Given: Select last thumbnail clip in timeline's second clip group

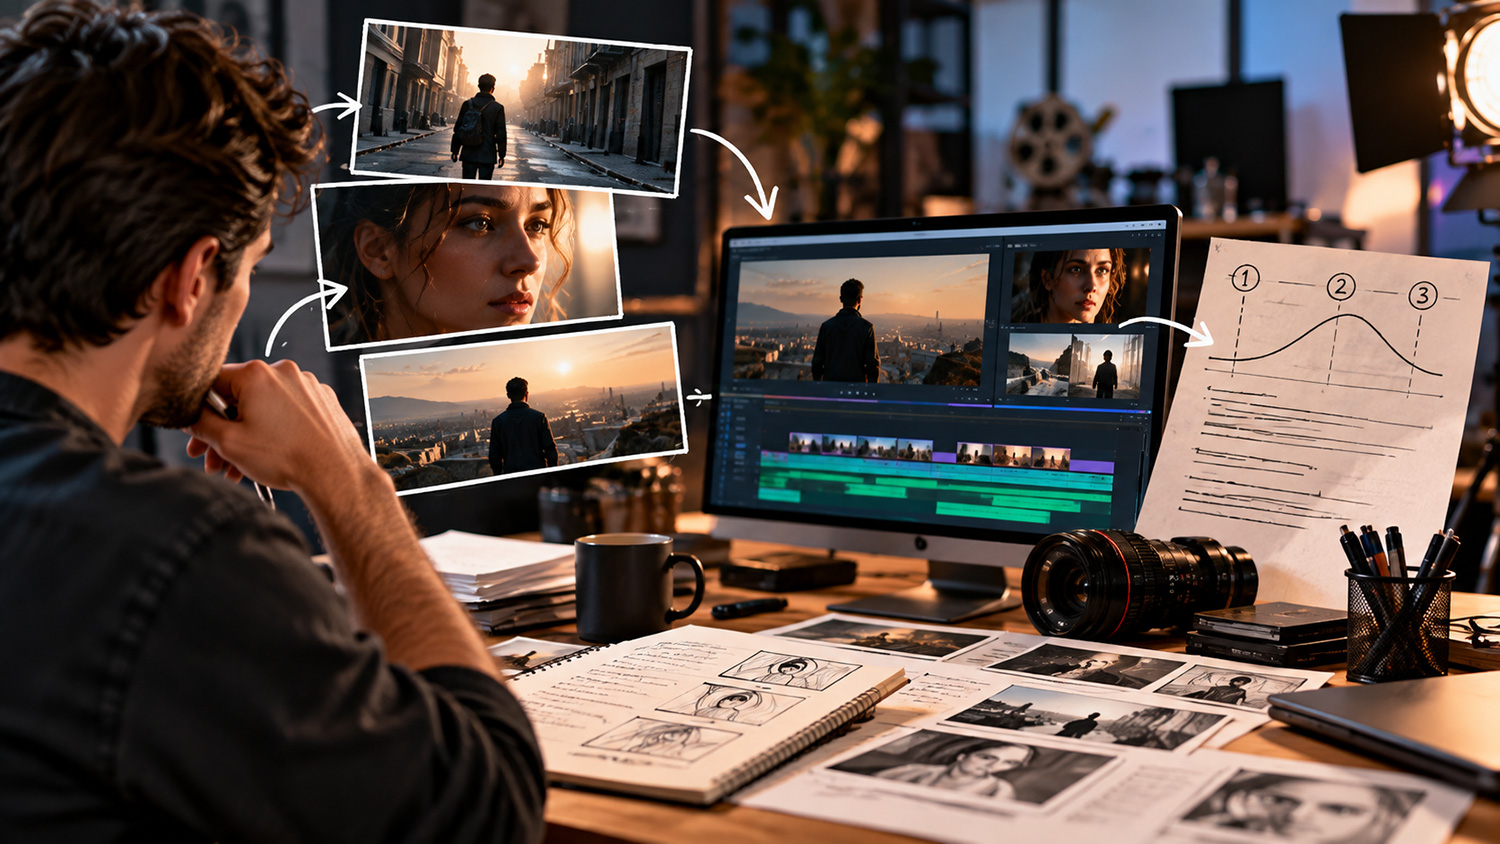Looking at the screenshot, I should tap(1051, 459).
